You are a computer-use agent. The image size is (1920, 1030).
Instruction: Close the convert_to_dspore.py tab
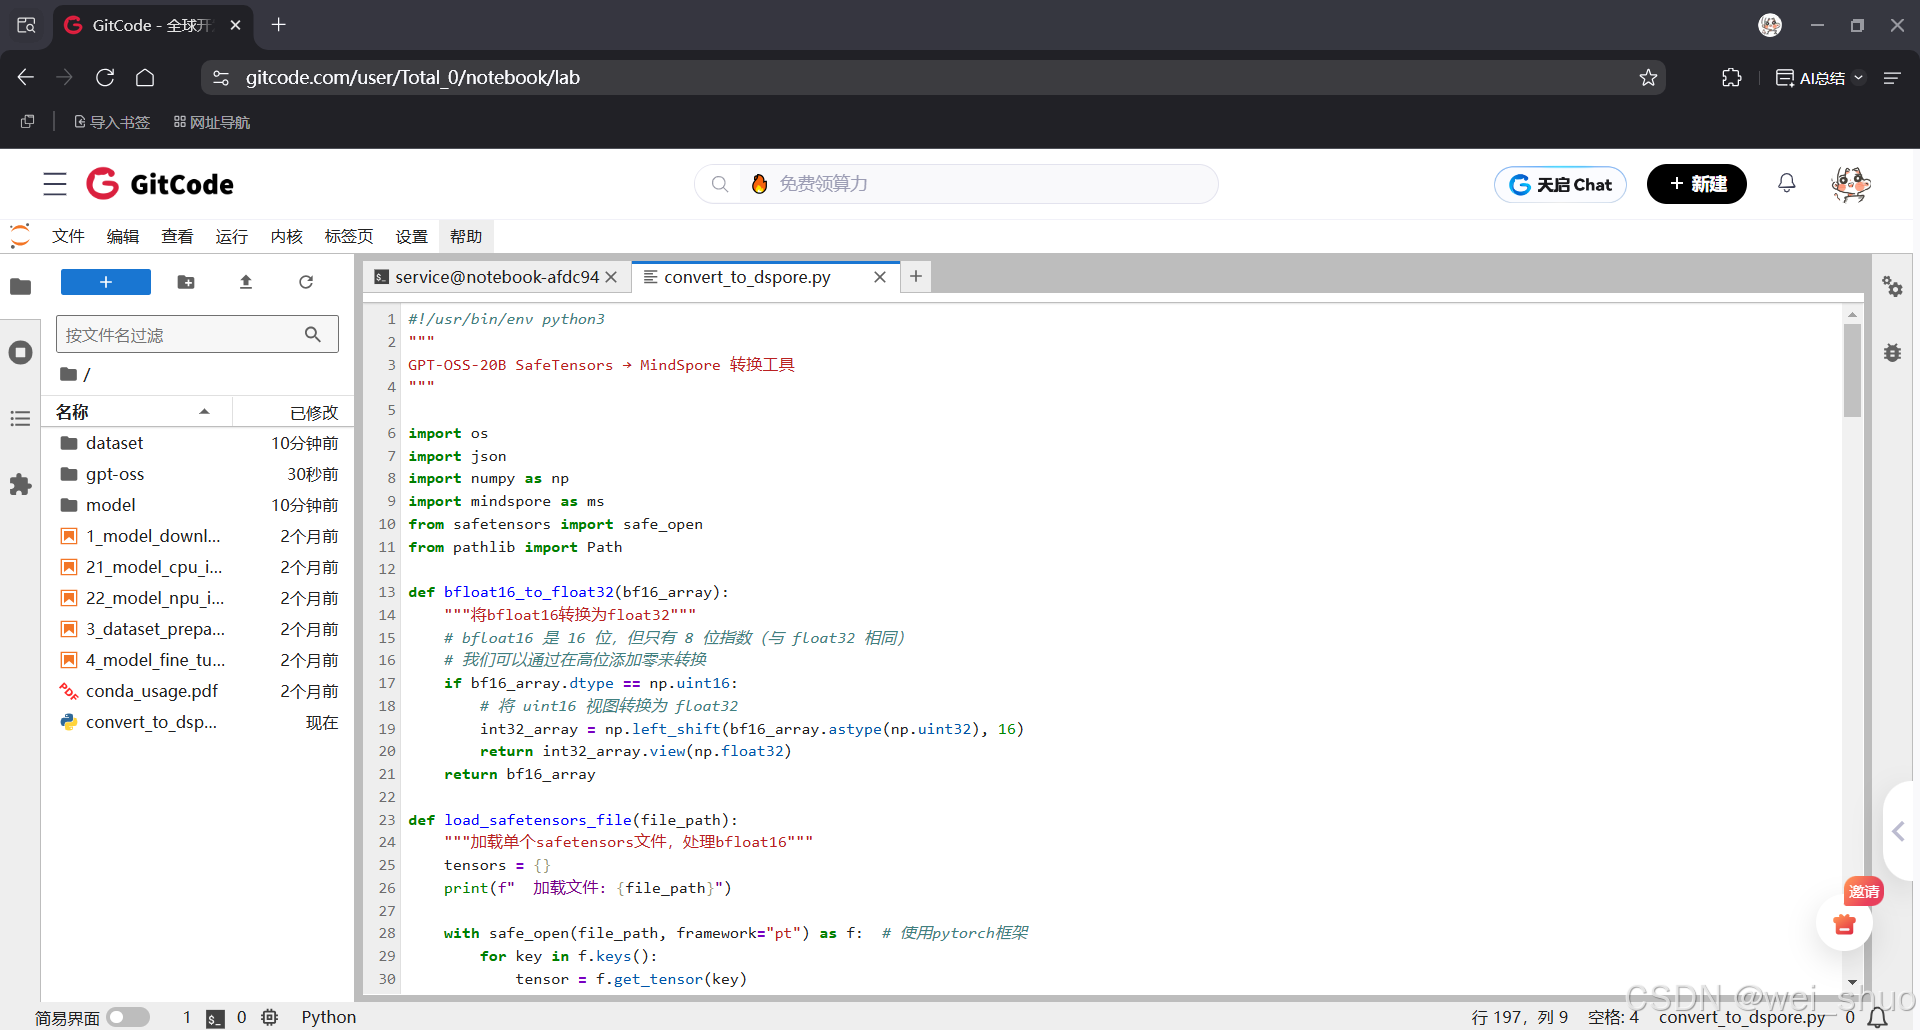pyautogui.click(x=880, y=277)
